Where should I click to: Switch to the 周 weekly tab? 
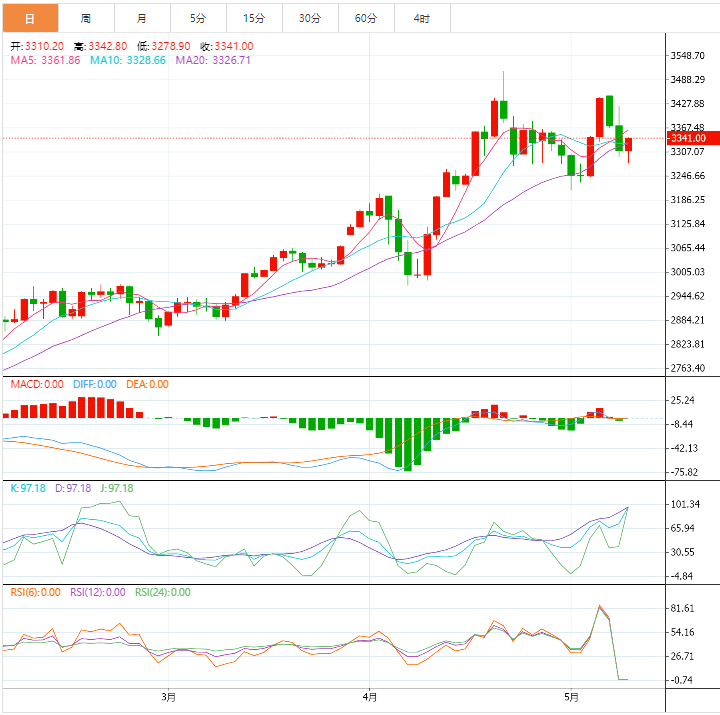[86, 18]
